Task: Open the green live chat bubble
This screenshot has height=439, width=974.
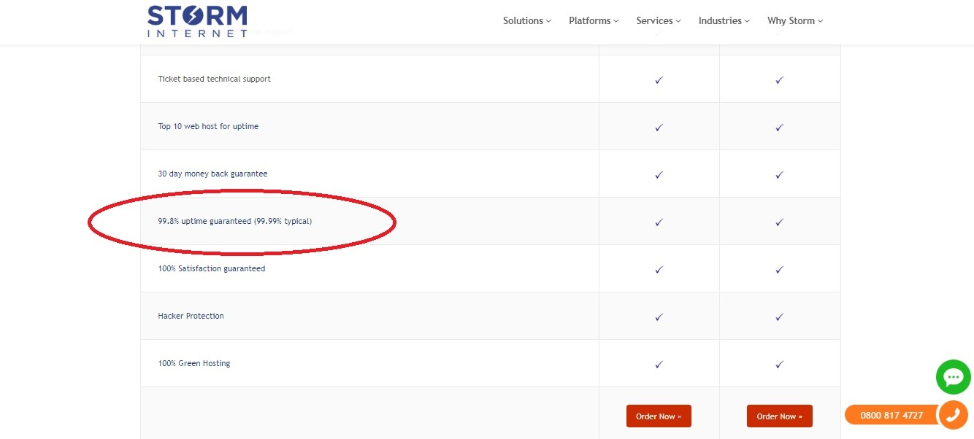Action: tap(953, 377)
